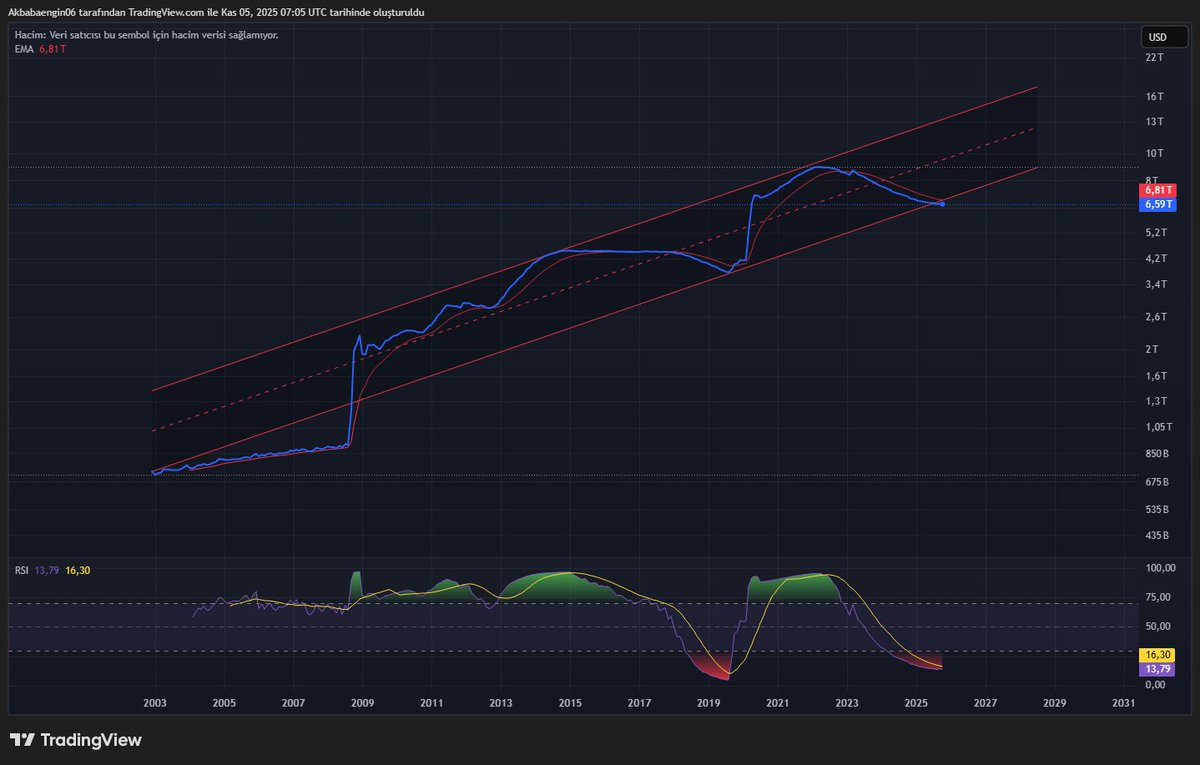Click the 435B price scale value

click(1158, 536)
